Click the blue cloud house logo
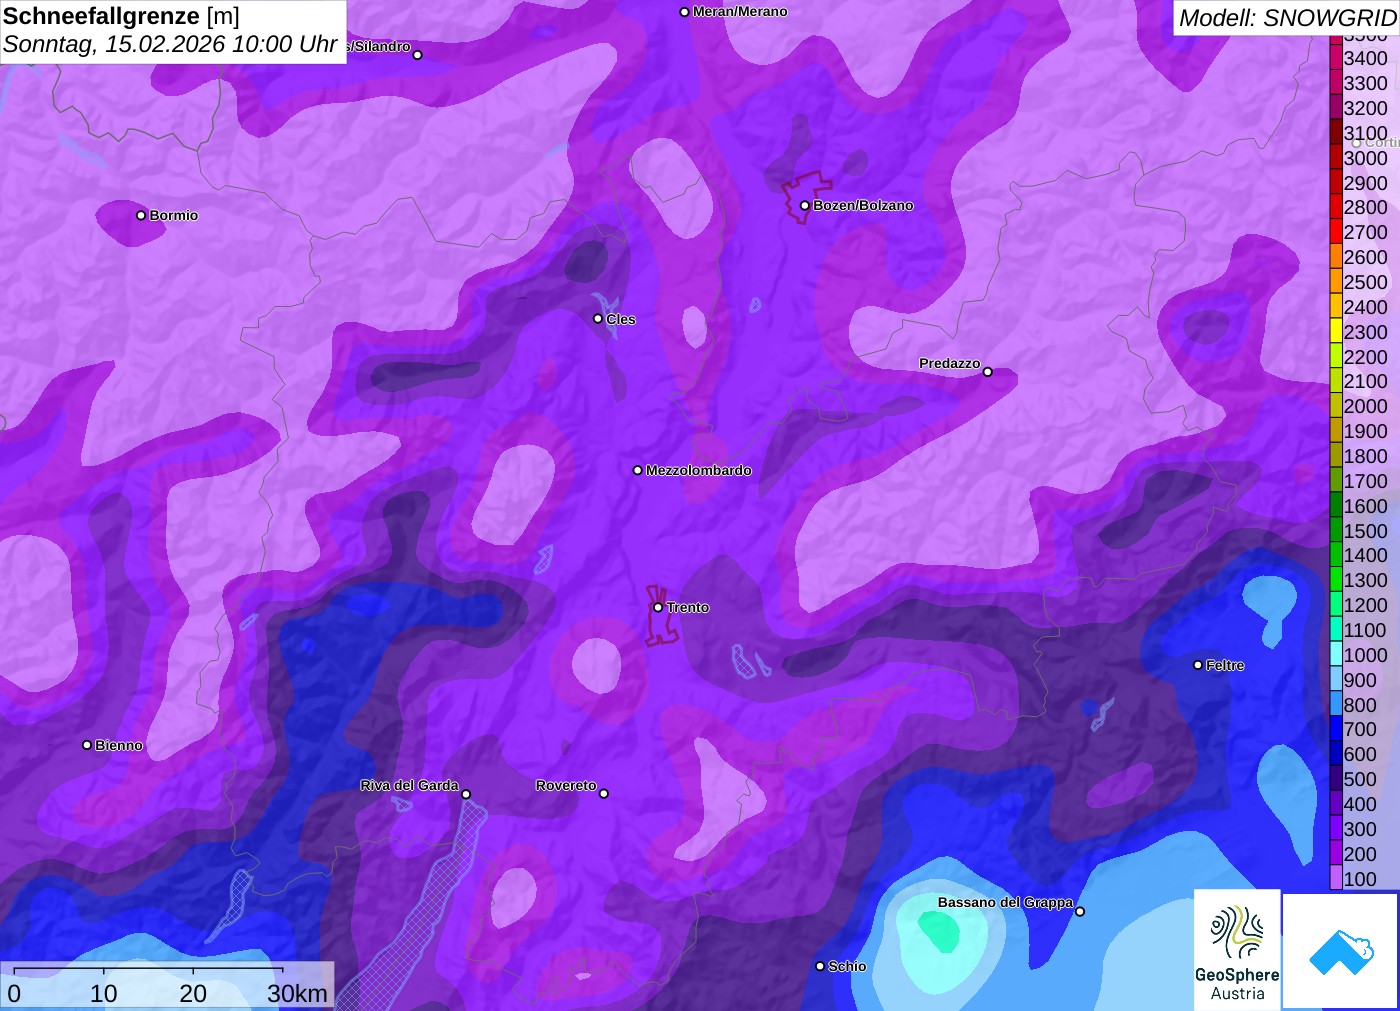This screenshot has width=1400, height=1011. [1340, 951]
